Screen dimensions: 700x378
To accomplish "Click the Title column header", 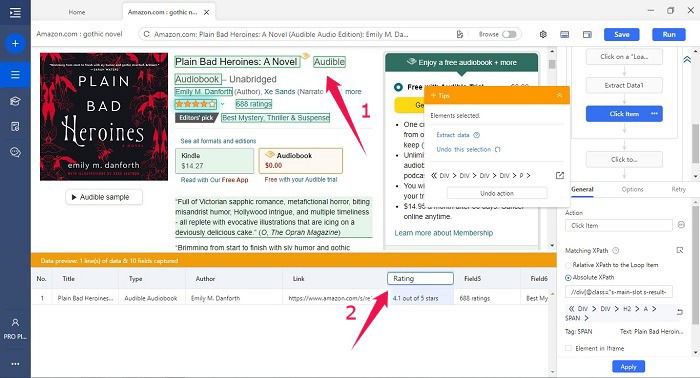I will (68, 278).
